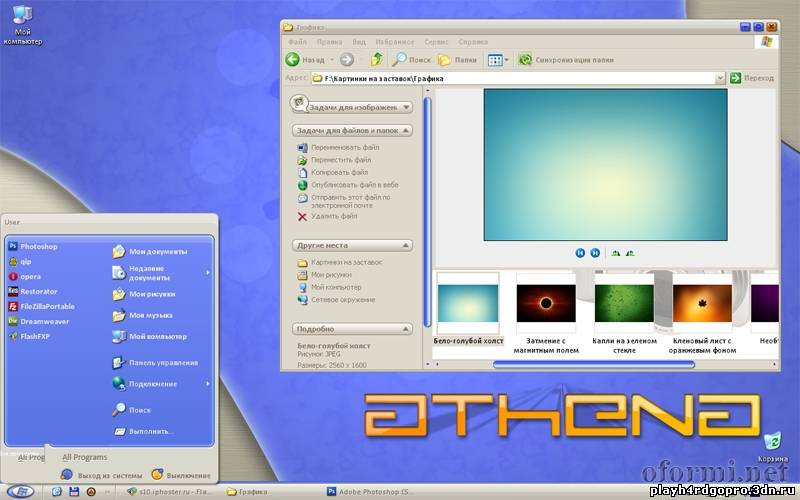
Task: Click the task pane vertical scrollbar
Action: (x=428, y=212)
